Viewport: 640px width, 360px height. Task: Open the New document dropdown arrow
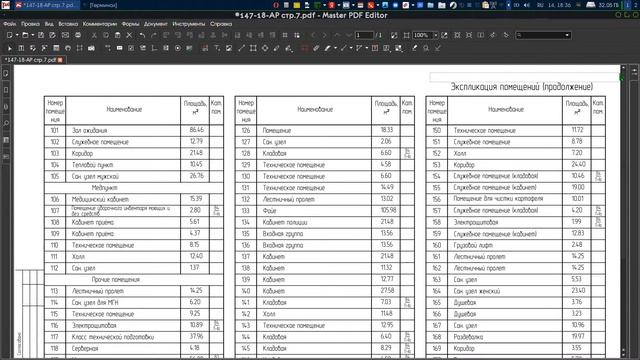tap(17, 36)
